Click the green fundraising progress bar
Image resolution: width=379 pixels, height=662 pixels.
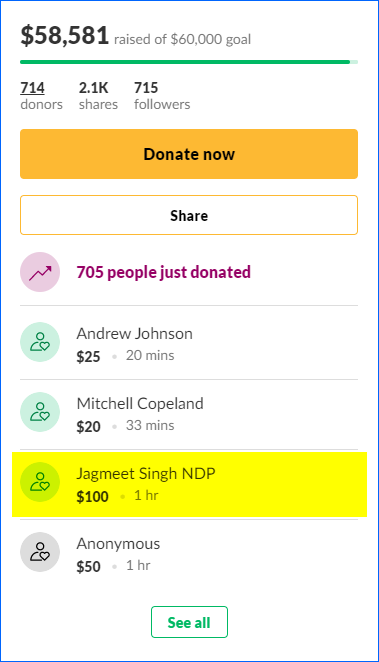[189, 62]
